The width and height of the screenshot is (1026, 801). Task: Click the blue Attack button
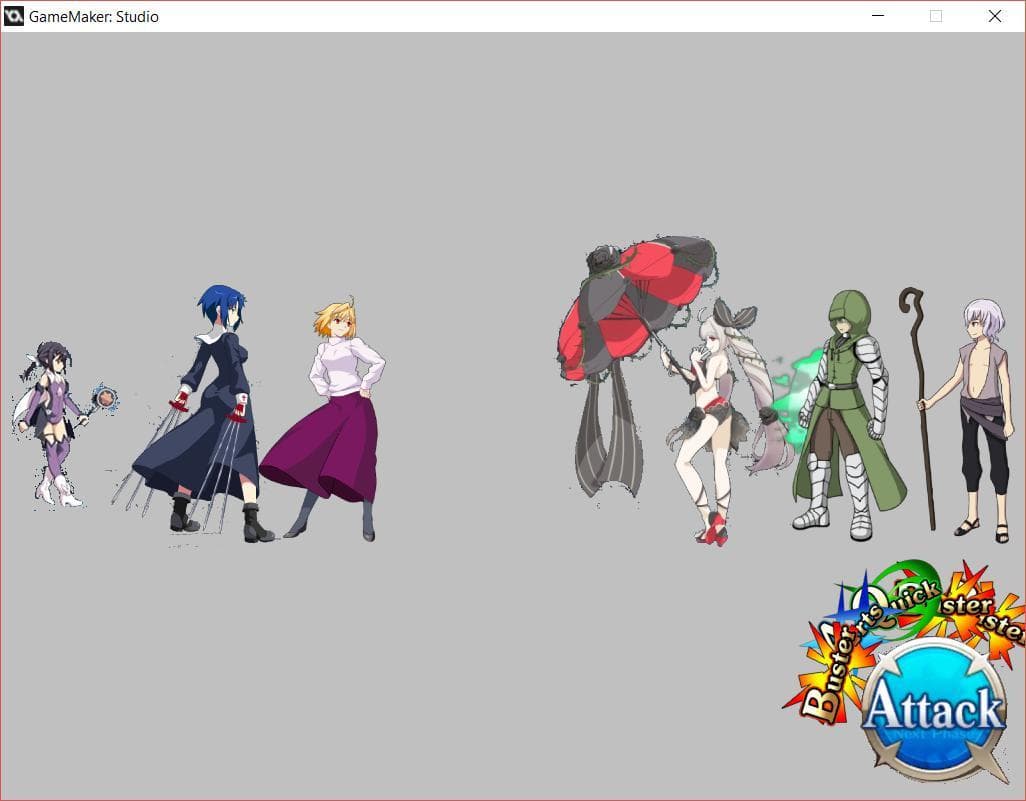(934, 711)
